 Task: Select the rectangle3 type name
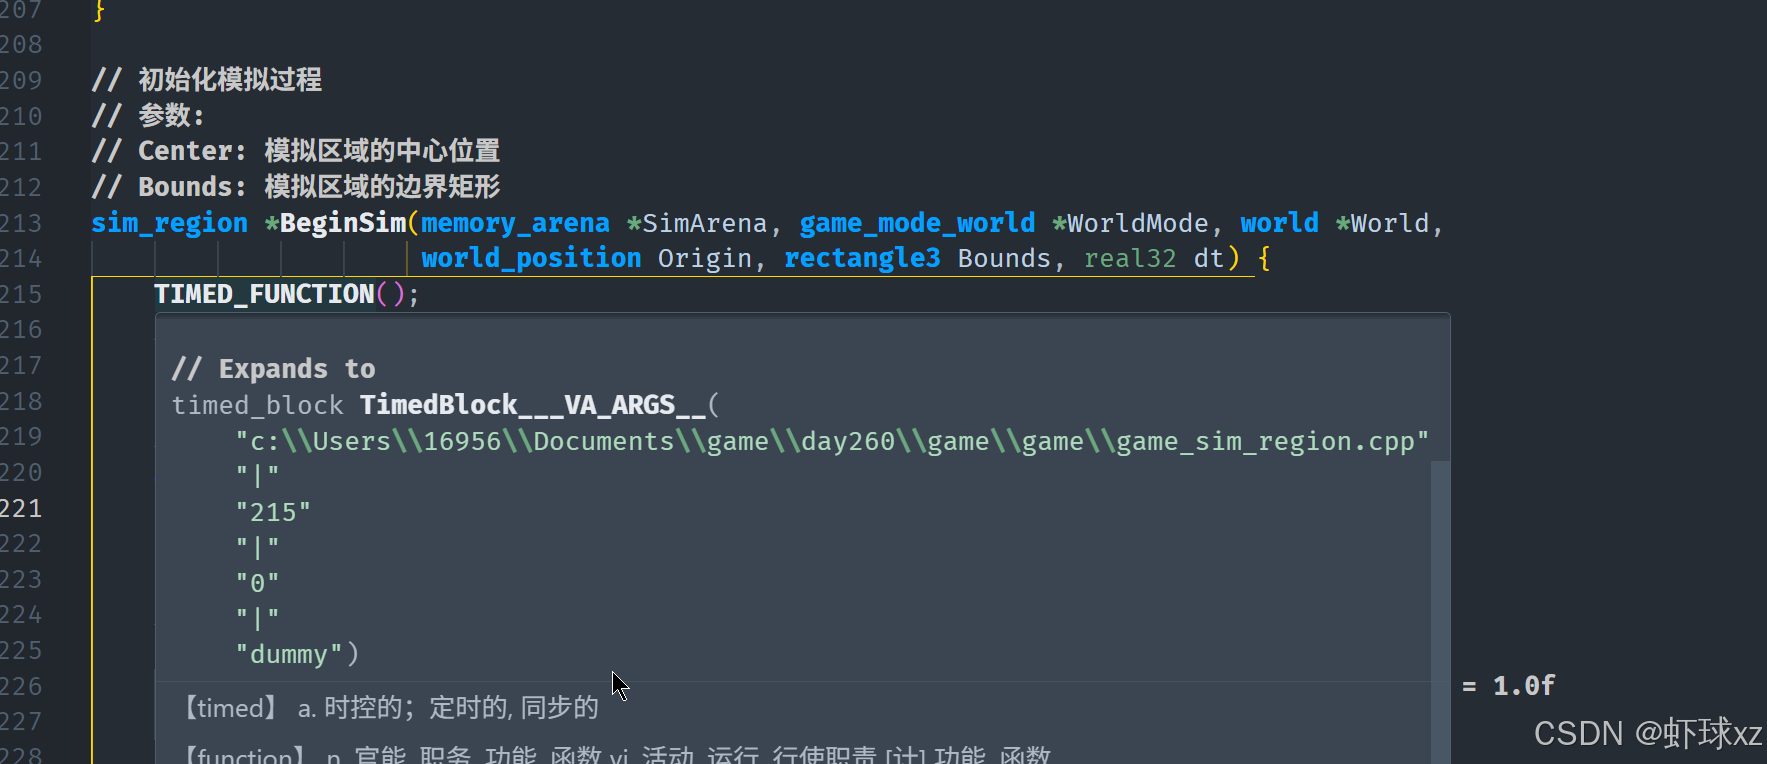click(862, 258)
